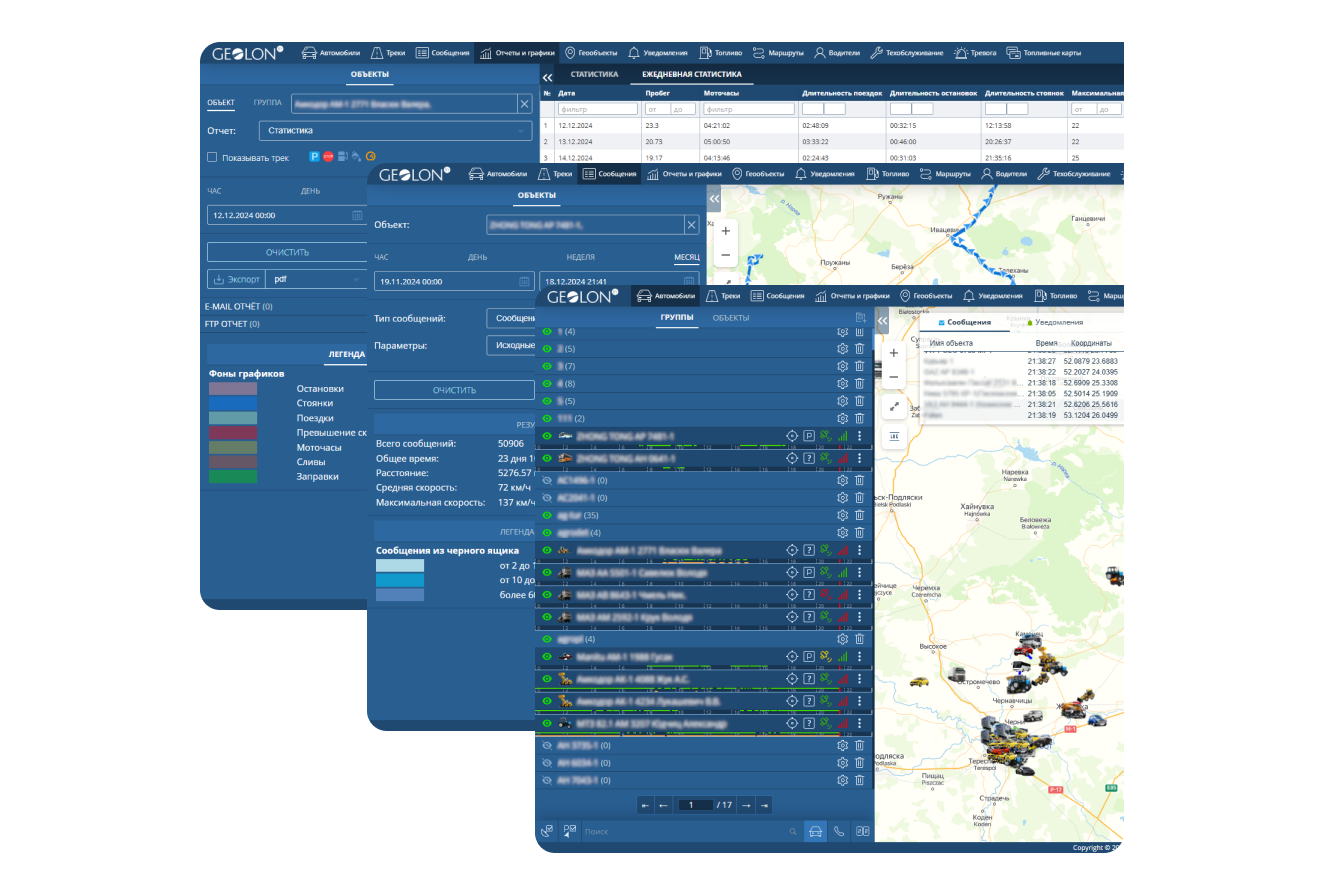The height and width of the screenshot is (896, 1324).
Task: Clear Объект field with X in messages window
Action: pos(691,225)
